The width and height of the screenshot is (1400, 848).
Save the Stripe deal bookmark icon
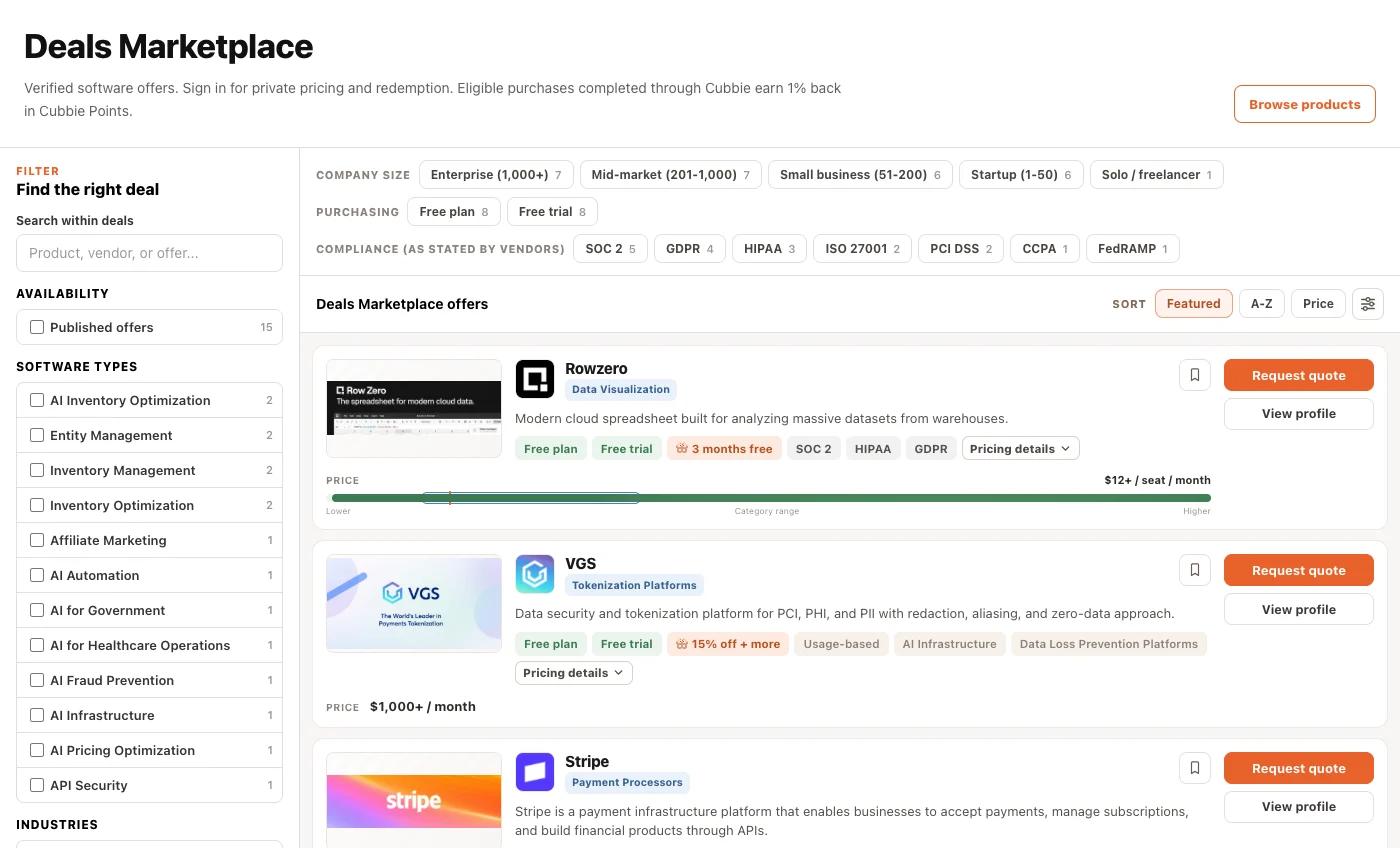click(x=1195, y=768)
